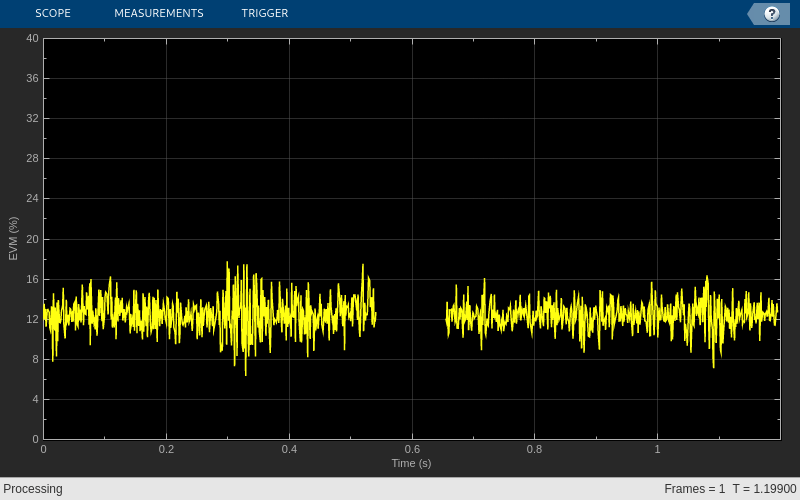Click the x-axis tick label 0.4
The width and height of the screenshot is (800, 500).
289,449
